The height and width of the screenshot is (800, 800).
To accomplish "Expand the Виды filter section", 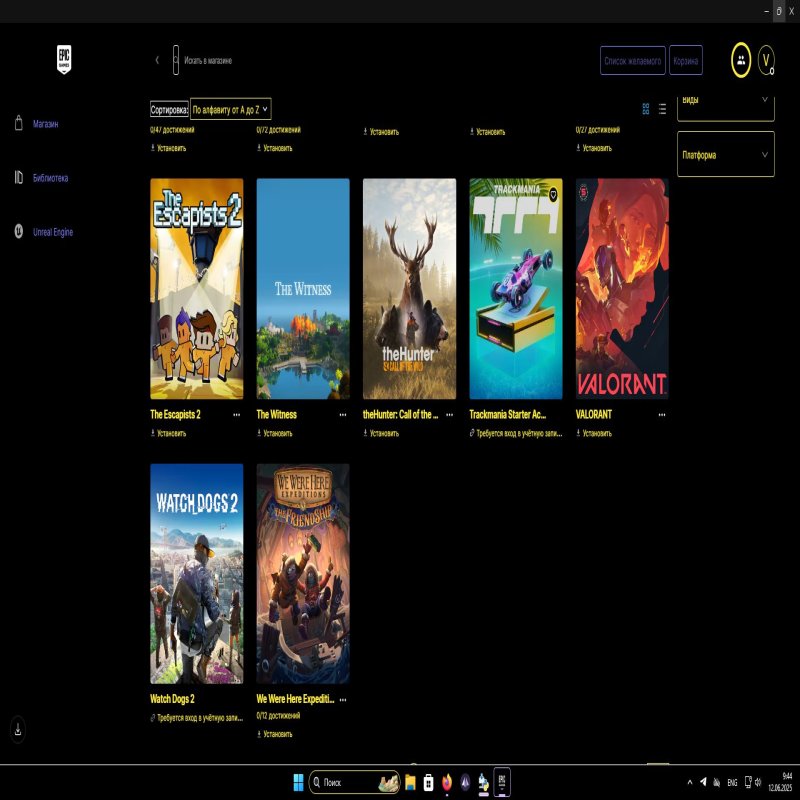I will click(x=725, y=101).
